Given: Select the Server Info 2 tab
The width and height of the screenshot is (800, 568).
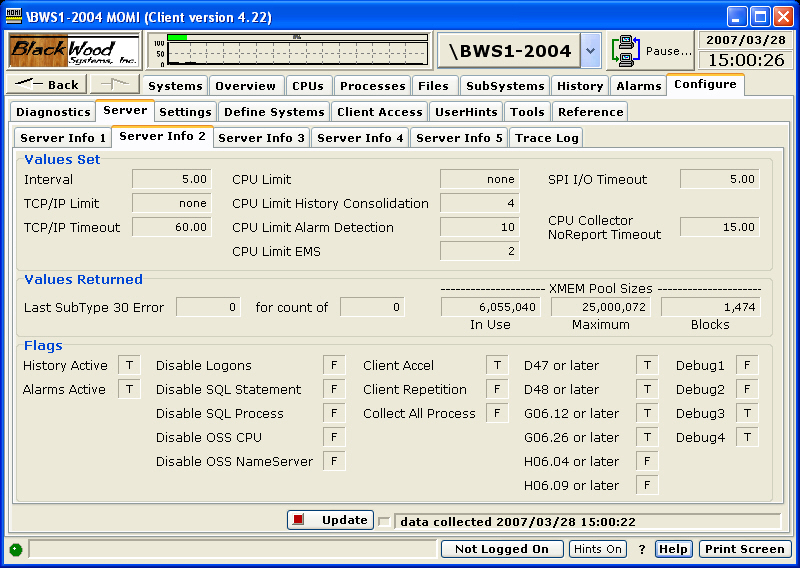Looking at the screenshot, I should pyautogui.click(x=162, y=136).
